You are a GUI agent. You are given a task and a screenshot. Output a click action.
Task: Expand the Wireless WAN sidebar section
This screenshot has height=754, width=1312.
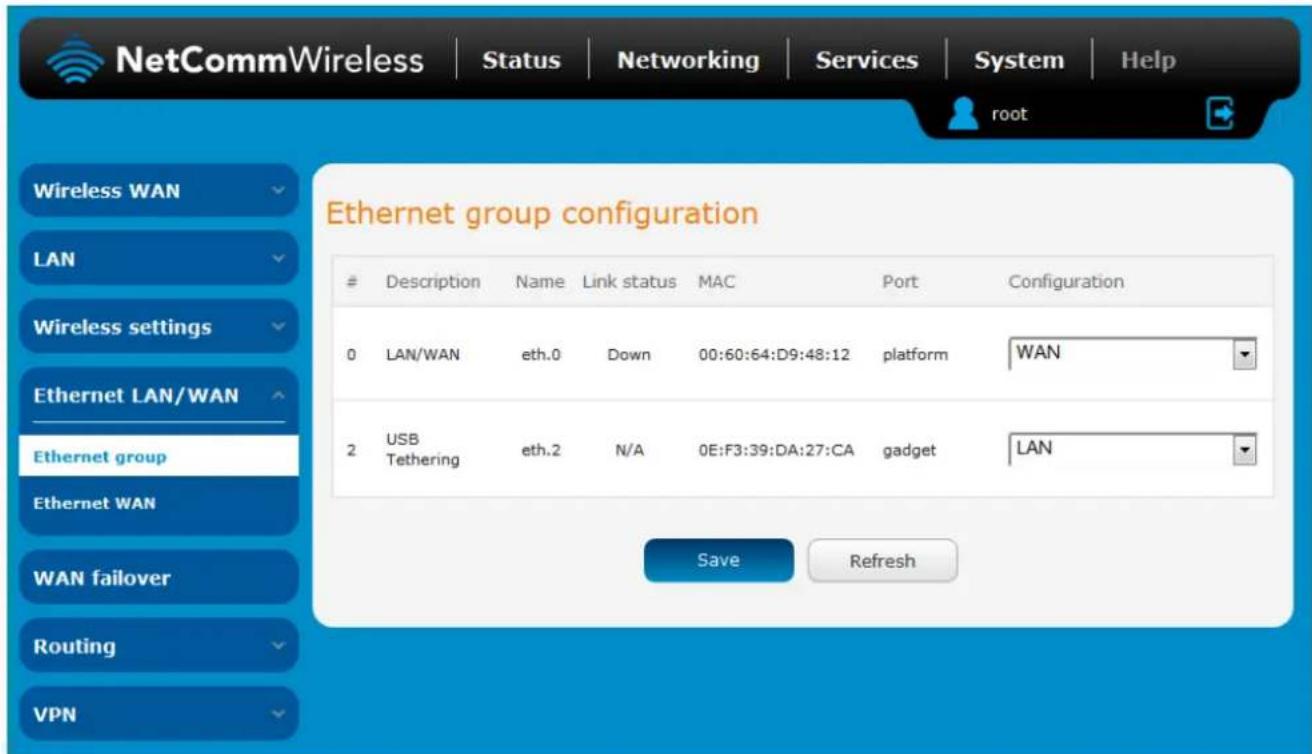159,191
